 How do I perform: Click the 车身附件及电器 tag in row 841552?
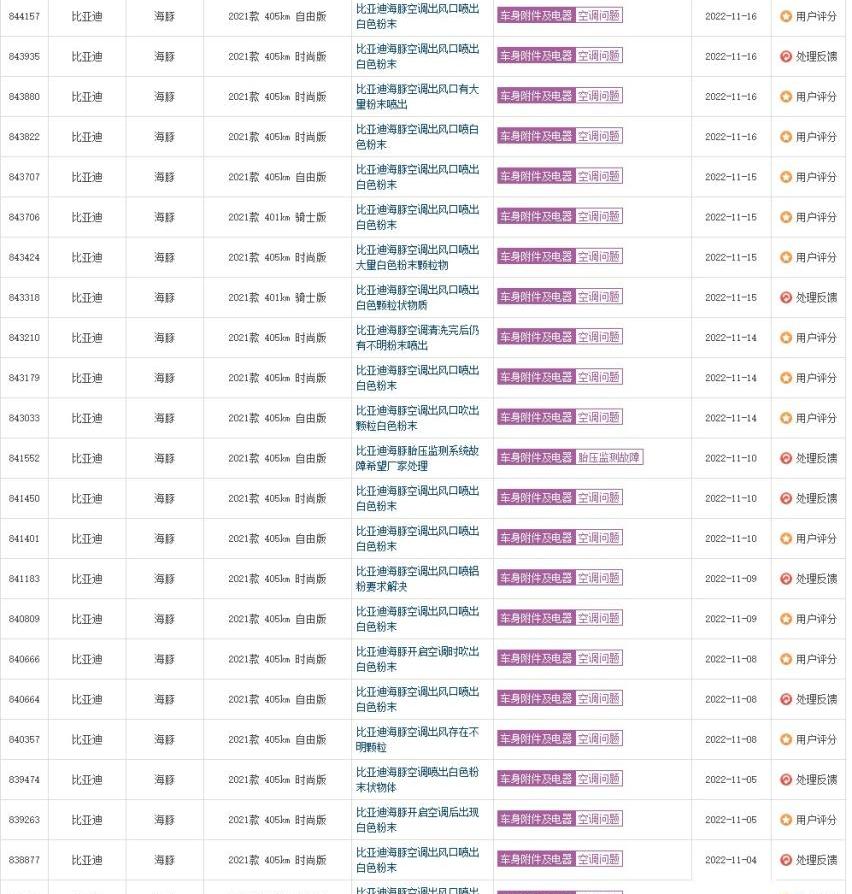click(x=536, y=457)
